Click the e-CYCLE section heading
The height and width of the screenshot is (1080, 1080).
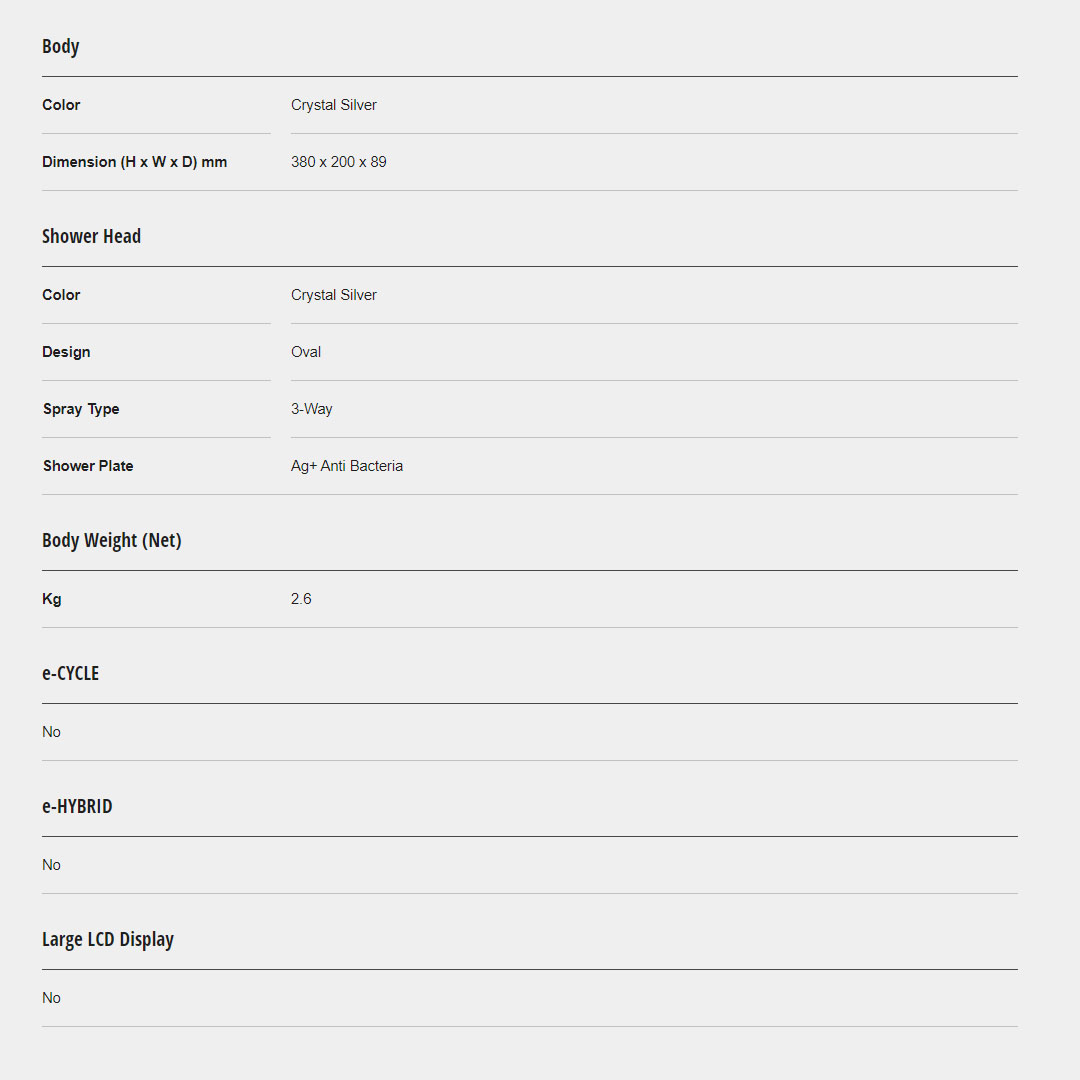pyautogui.click(x=70, y=674)
